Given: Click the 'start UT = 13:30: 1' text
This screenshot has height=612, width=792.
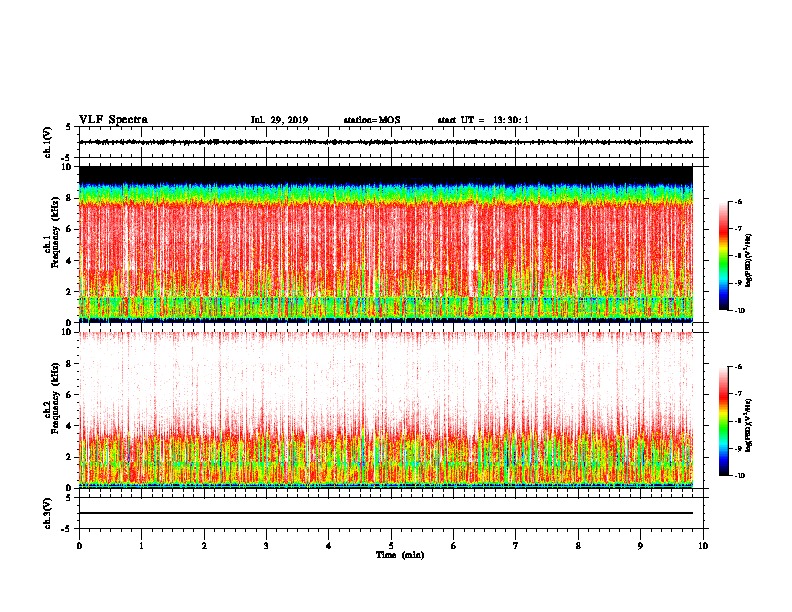Looking at the screenshot, I should point(483,120).
